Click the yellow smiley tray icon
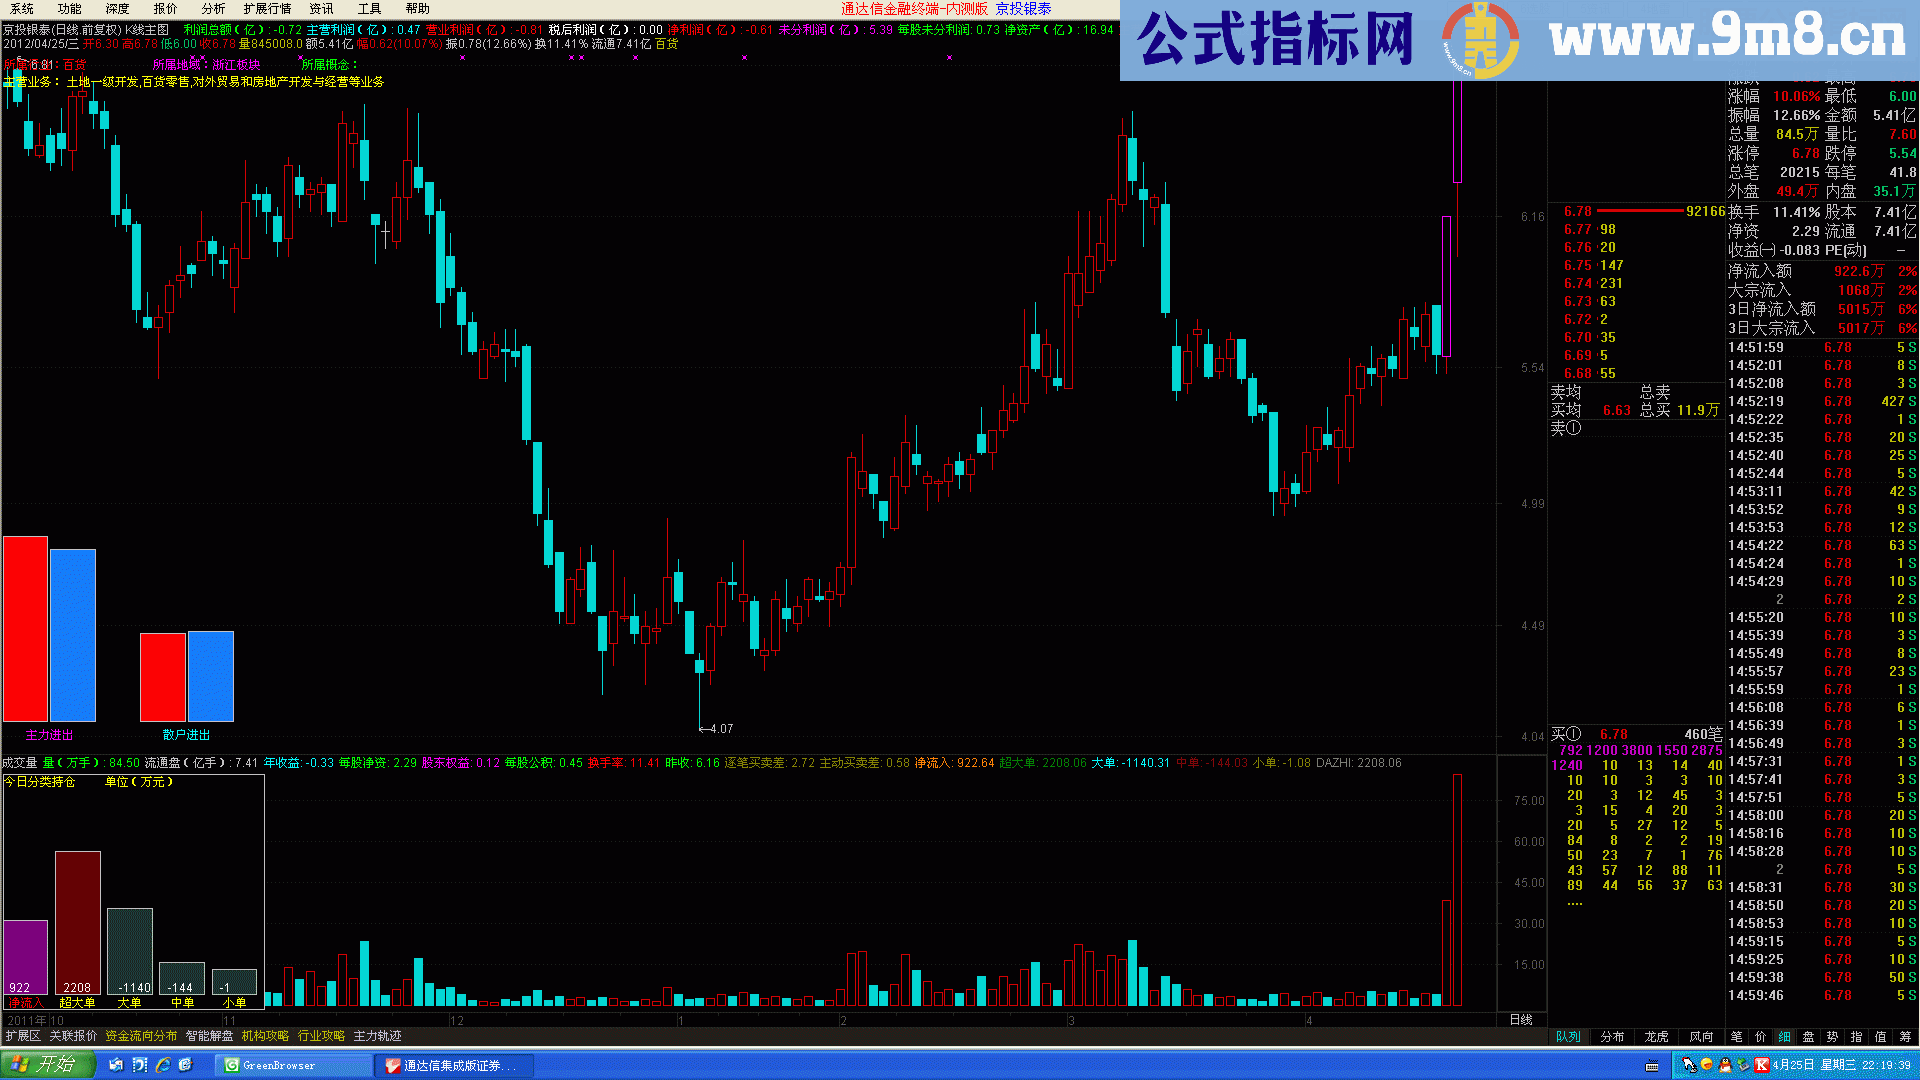 point(1707,1066)
